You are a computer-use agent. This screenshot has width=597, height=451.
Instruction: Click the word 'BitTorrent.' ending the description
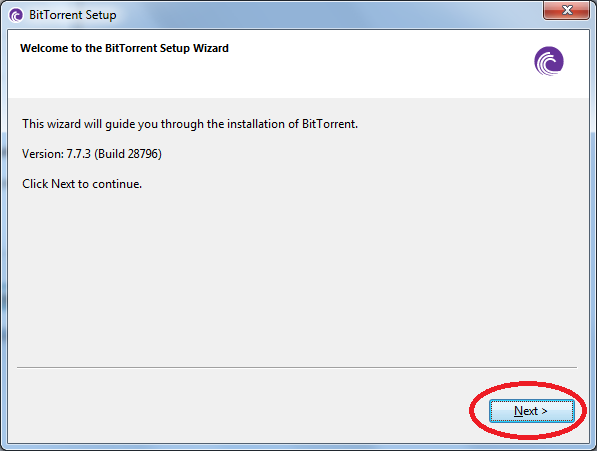pos(330,124)
